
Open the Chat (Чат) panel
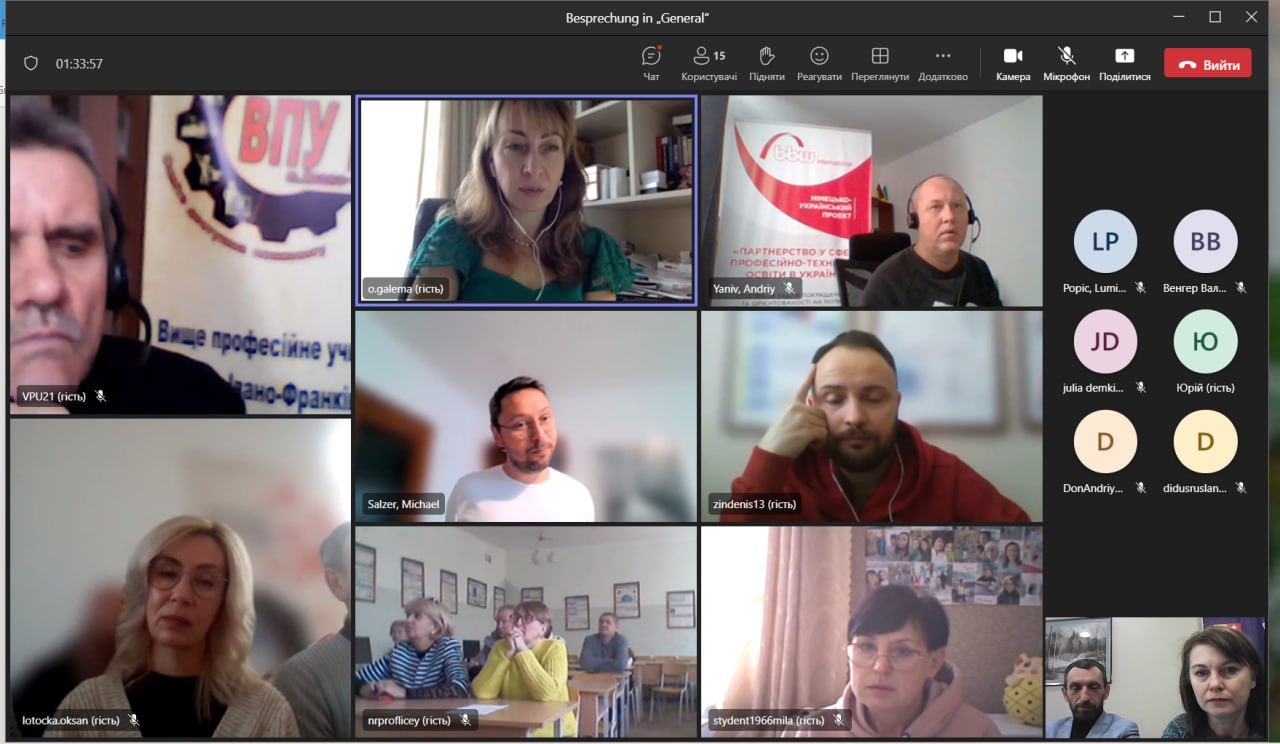651,62
